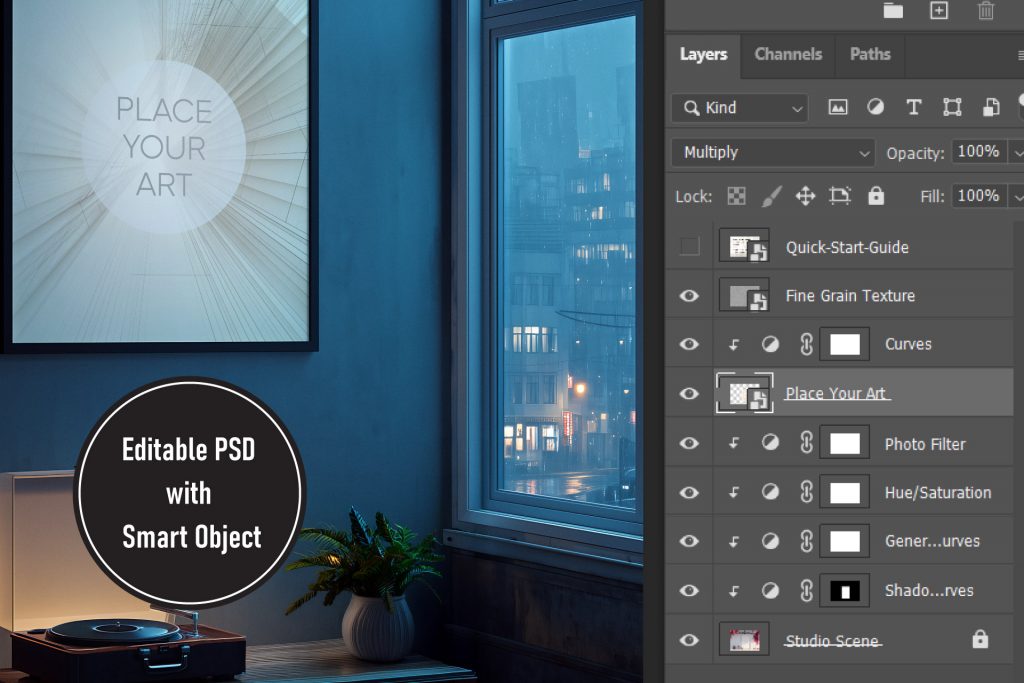Select the Gener...urves layer name
Screen dimensions: 1024x683
[932, 541]
